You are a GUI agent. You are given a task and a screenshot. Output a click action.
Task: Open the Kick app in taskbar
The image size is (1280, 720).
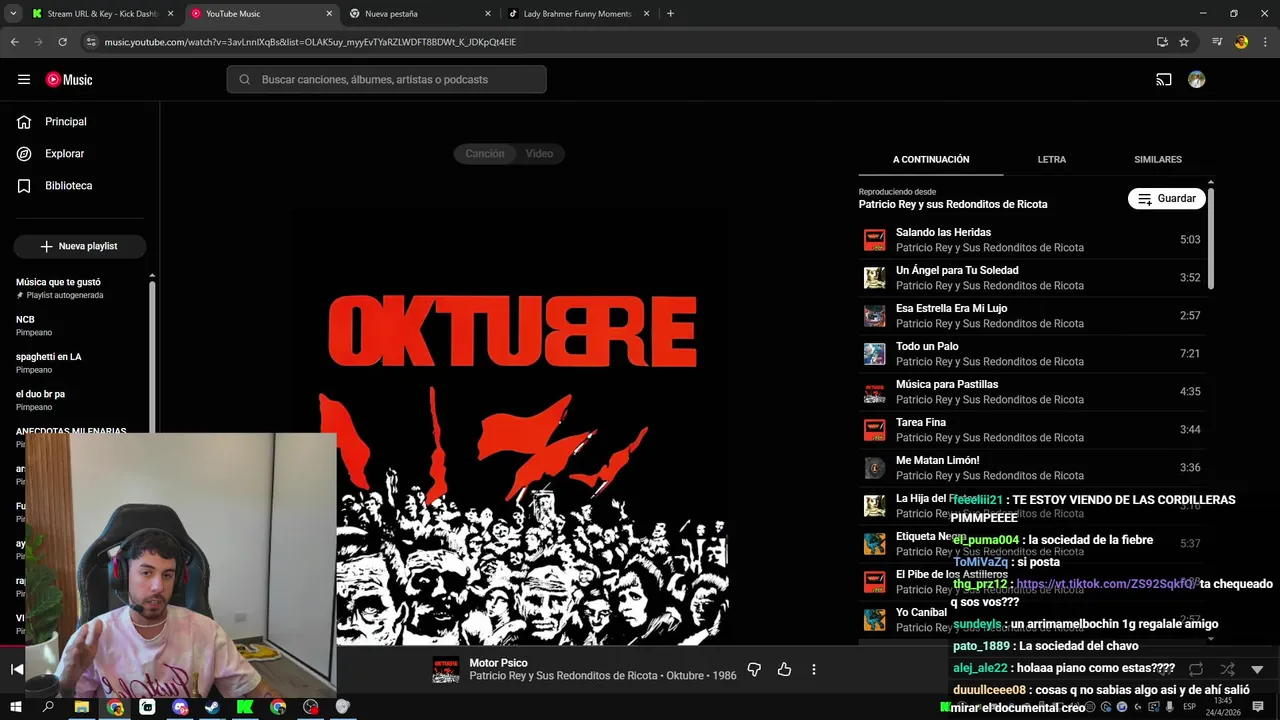tap(245, 707)
